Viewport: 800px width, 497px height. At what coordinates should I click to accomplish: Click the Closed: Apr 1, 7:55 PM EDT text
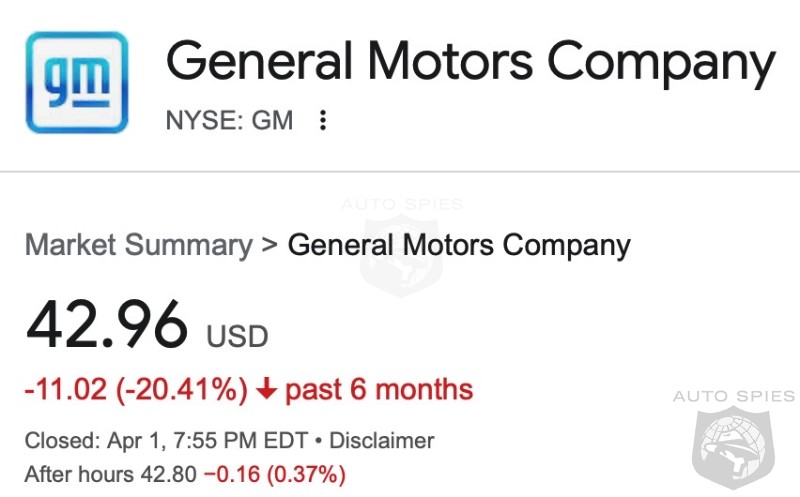[166, 440]
